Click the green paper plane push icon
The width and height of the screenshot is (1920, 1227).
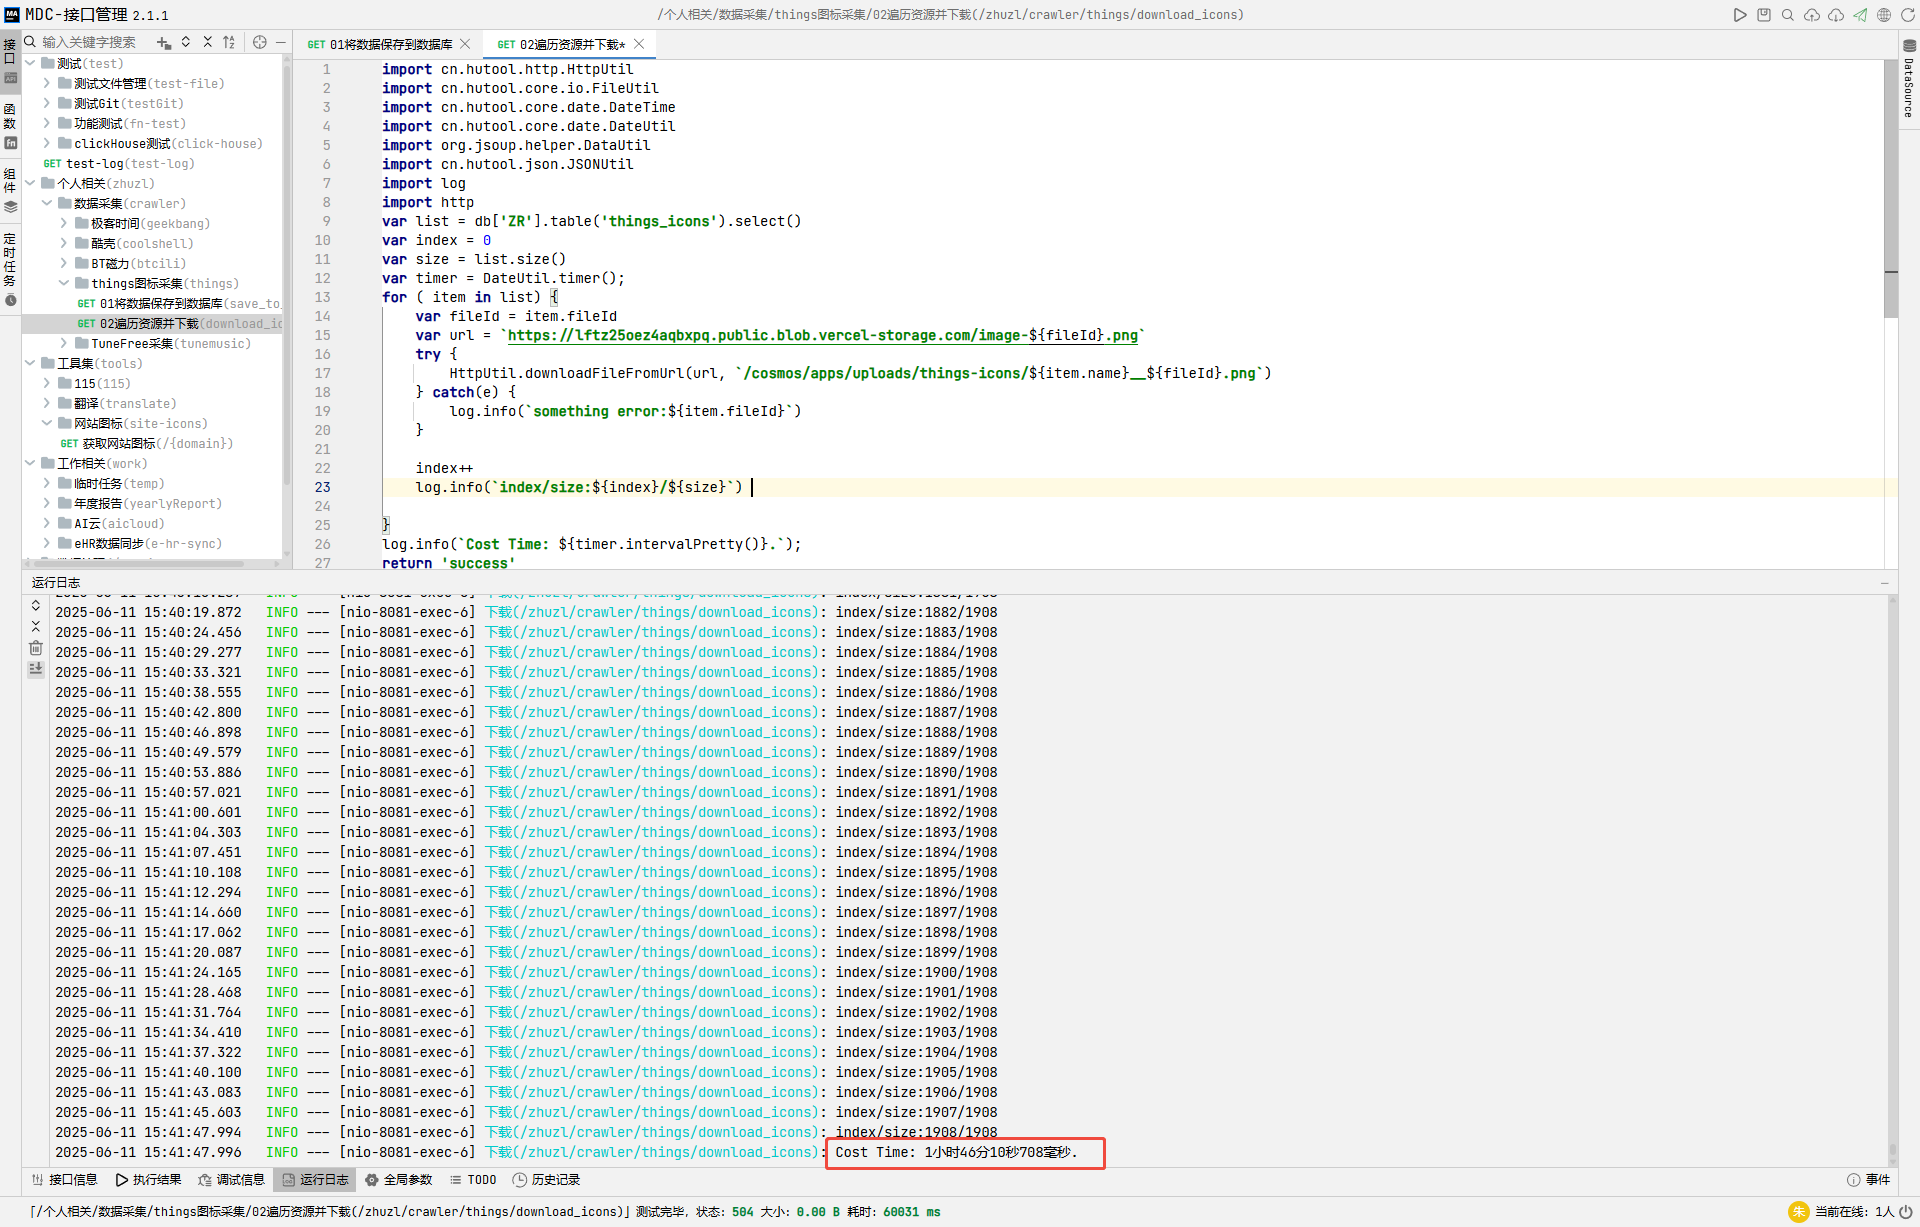(1860, 15)
